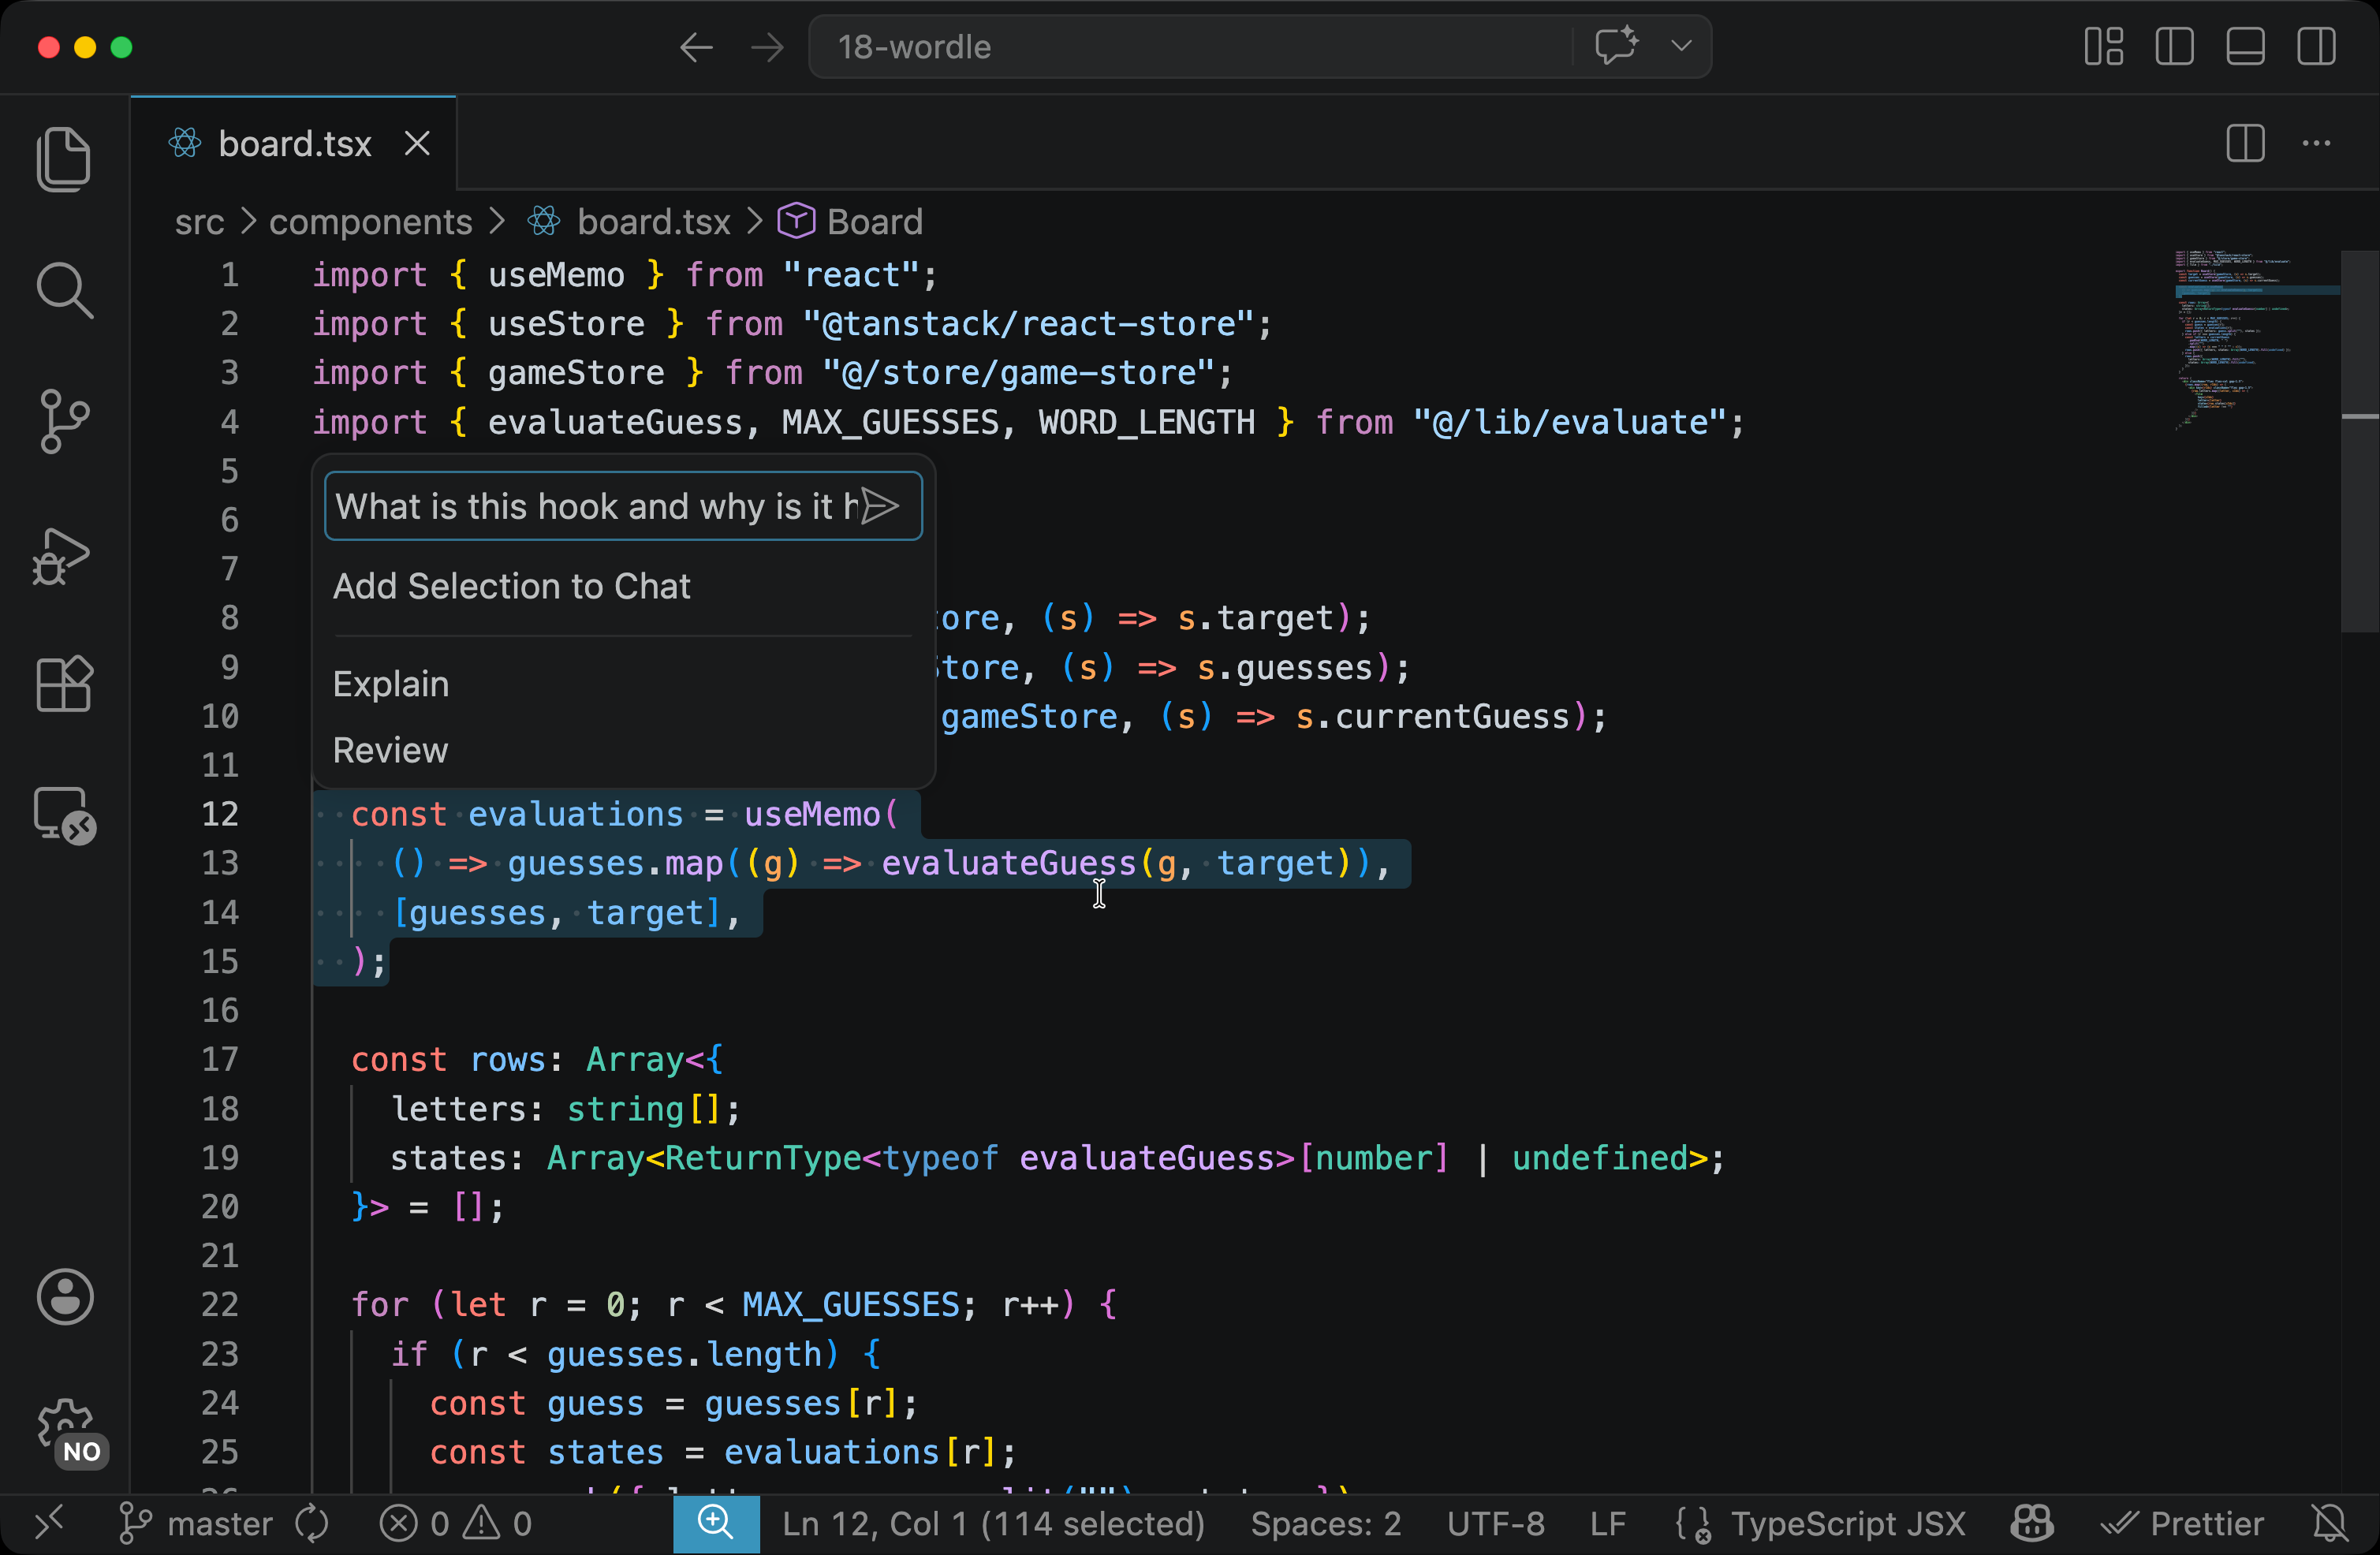Viewport: 2380px width, 1555px height.
Task: Open warnings count in status bar
Action: (x=498, y=1524)
